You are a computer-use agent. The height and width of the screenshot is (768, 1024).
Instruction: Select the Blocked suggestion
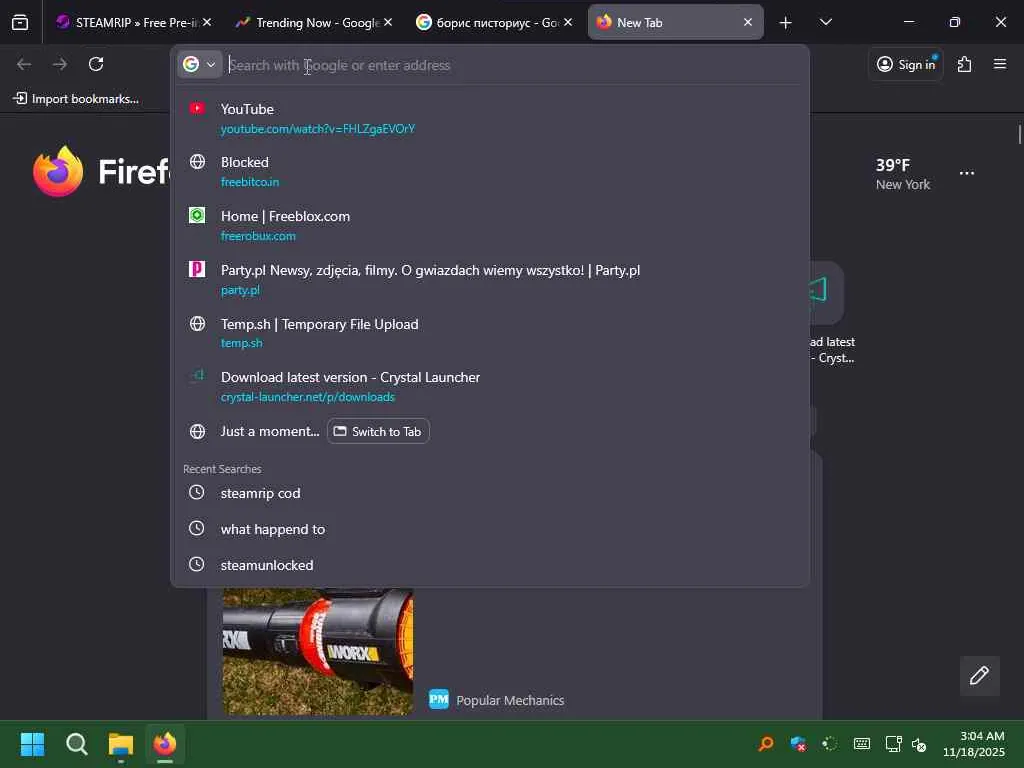pos(490,171)
